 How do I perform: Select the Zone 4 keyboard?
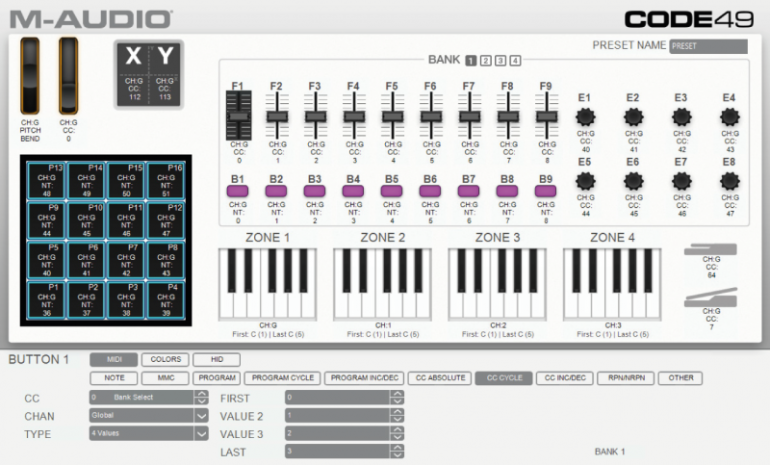612,284
